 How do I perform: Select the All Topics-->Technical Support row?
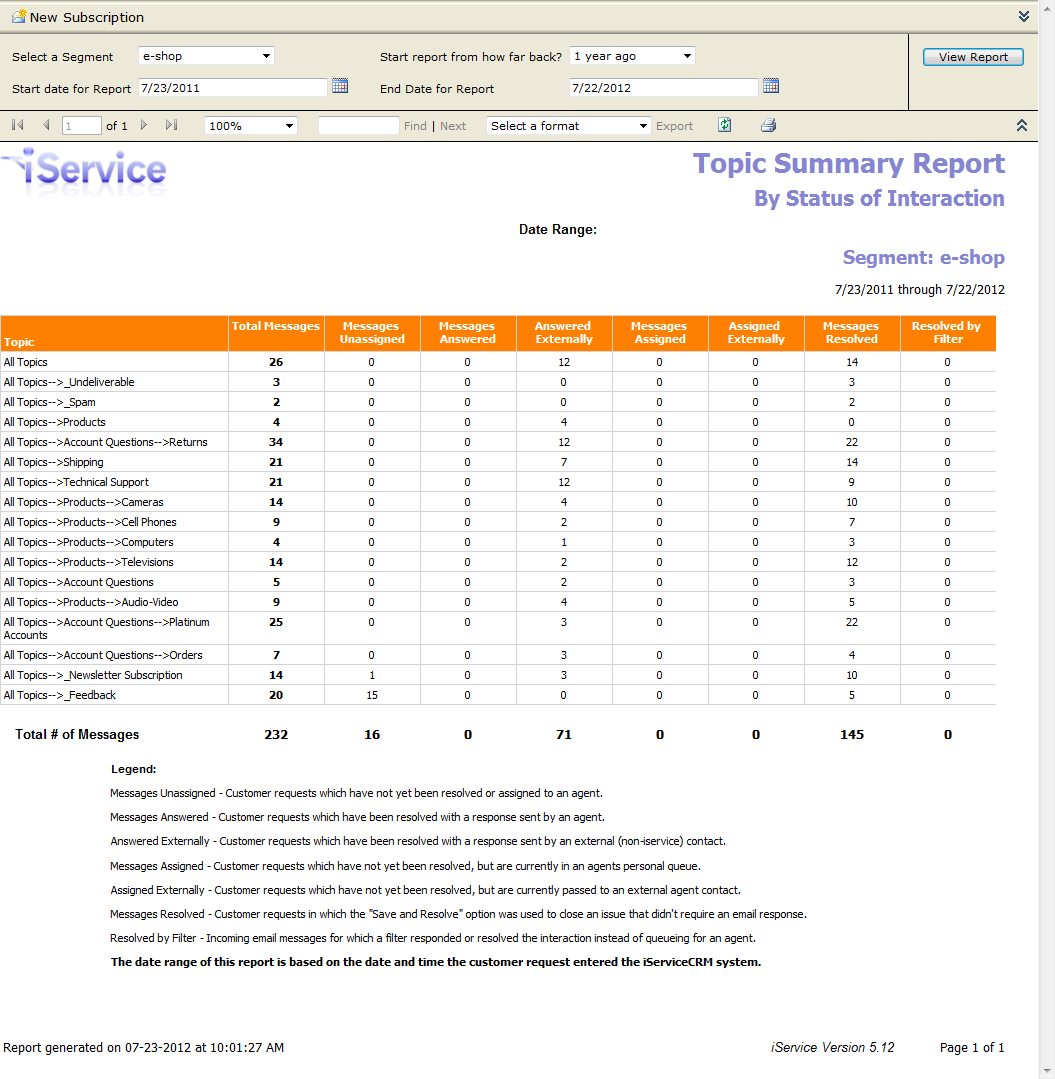coord(498,482)
